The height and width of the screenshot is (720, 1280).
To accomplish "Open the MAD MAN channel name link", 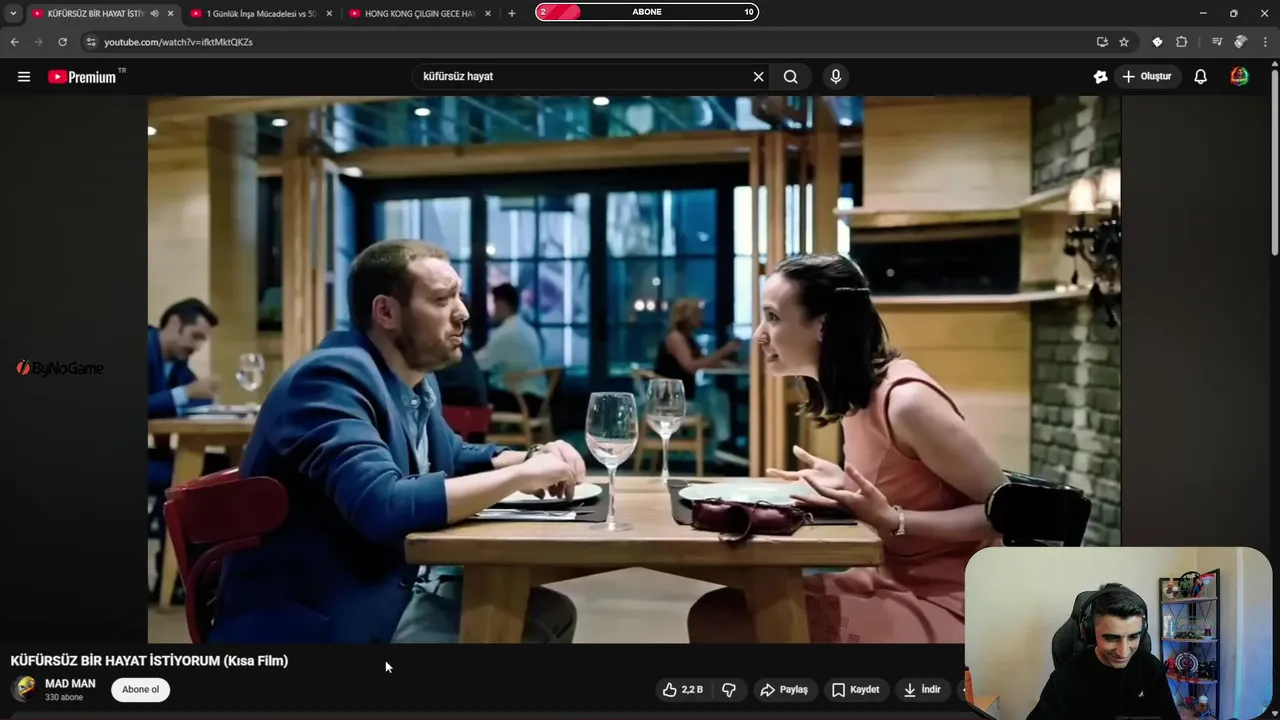I will [70, 684].
